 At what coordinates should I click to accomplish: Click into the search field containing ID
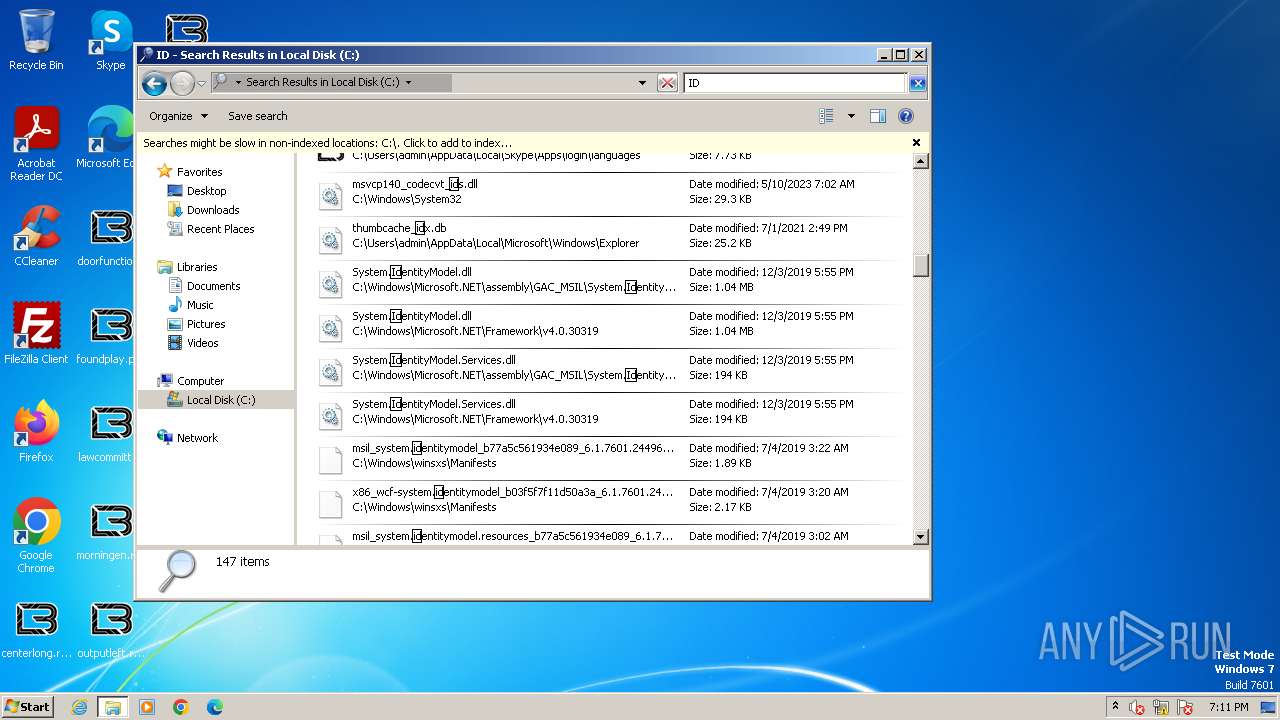point(795,83)
